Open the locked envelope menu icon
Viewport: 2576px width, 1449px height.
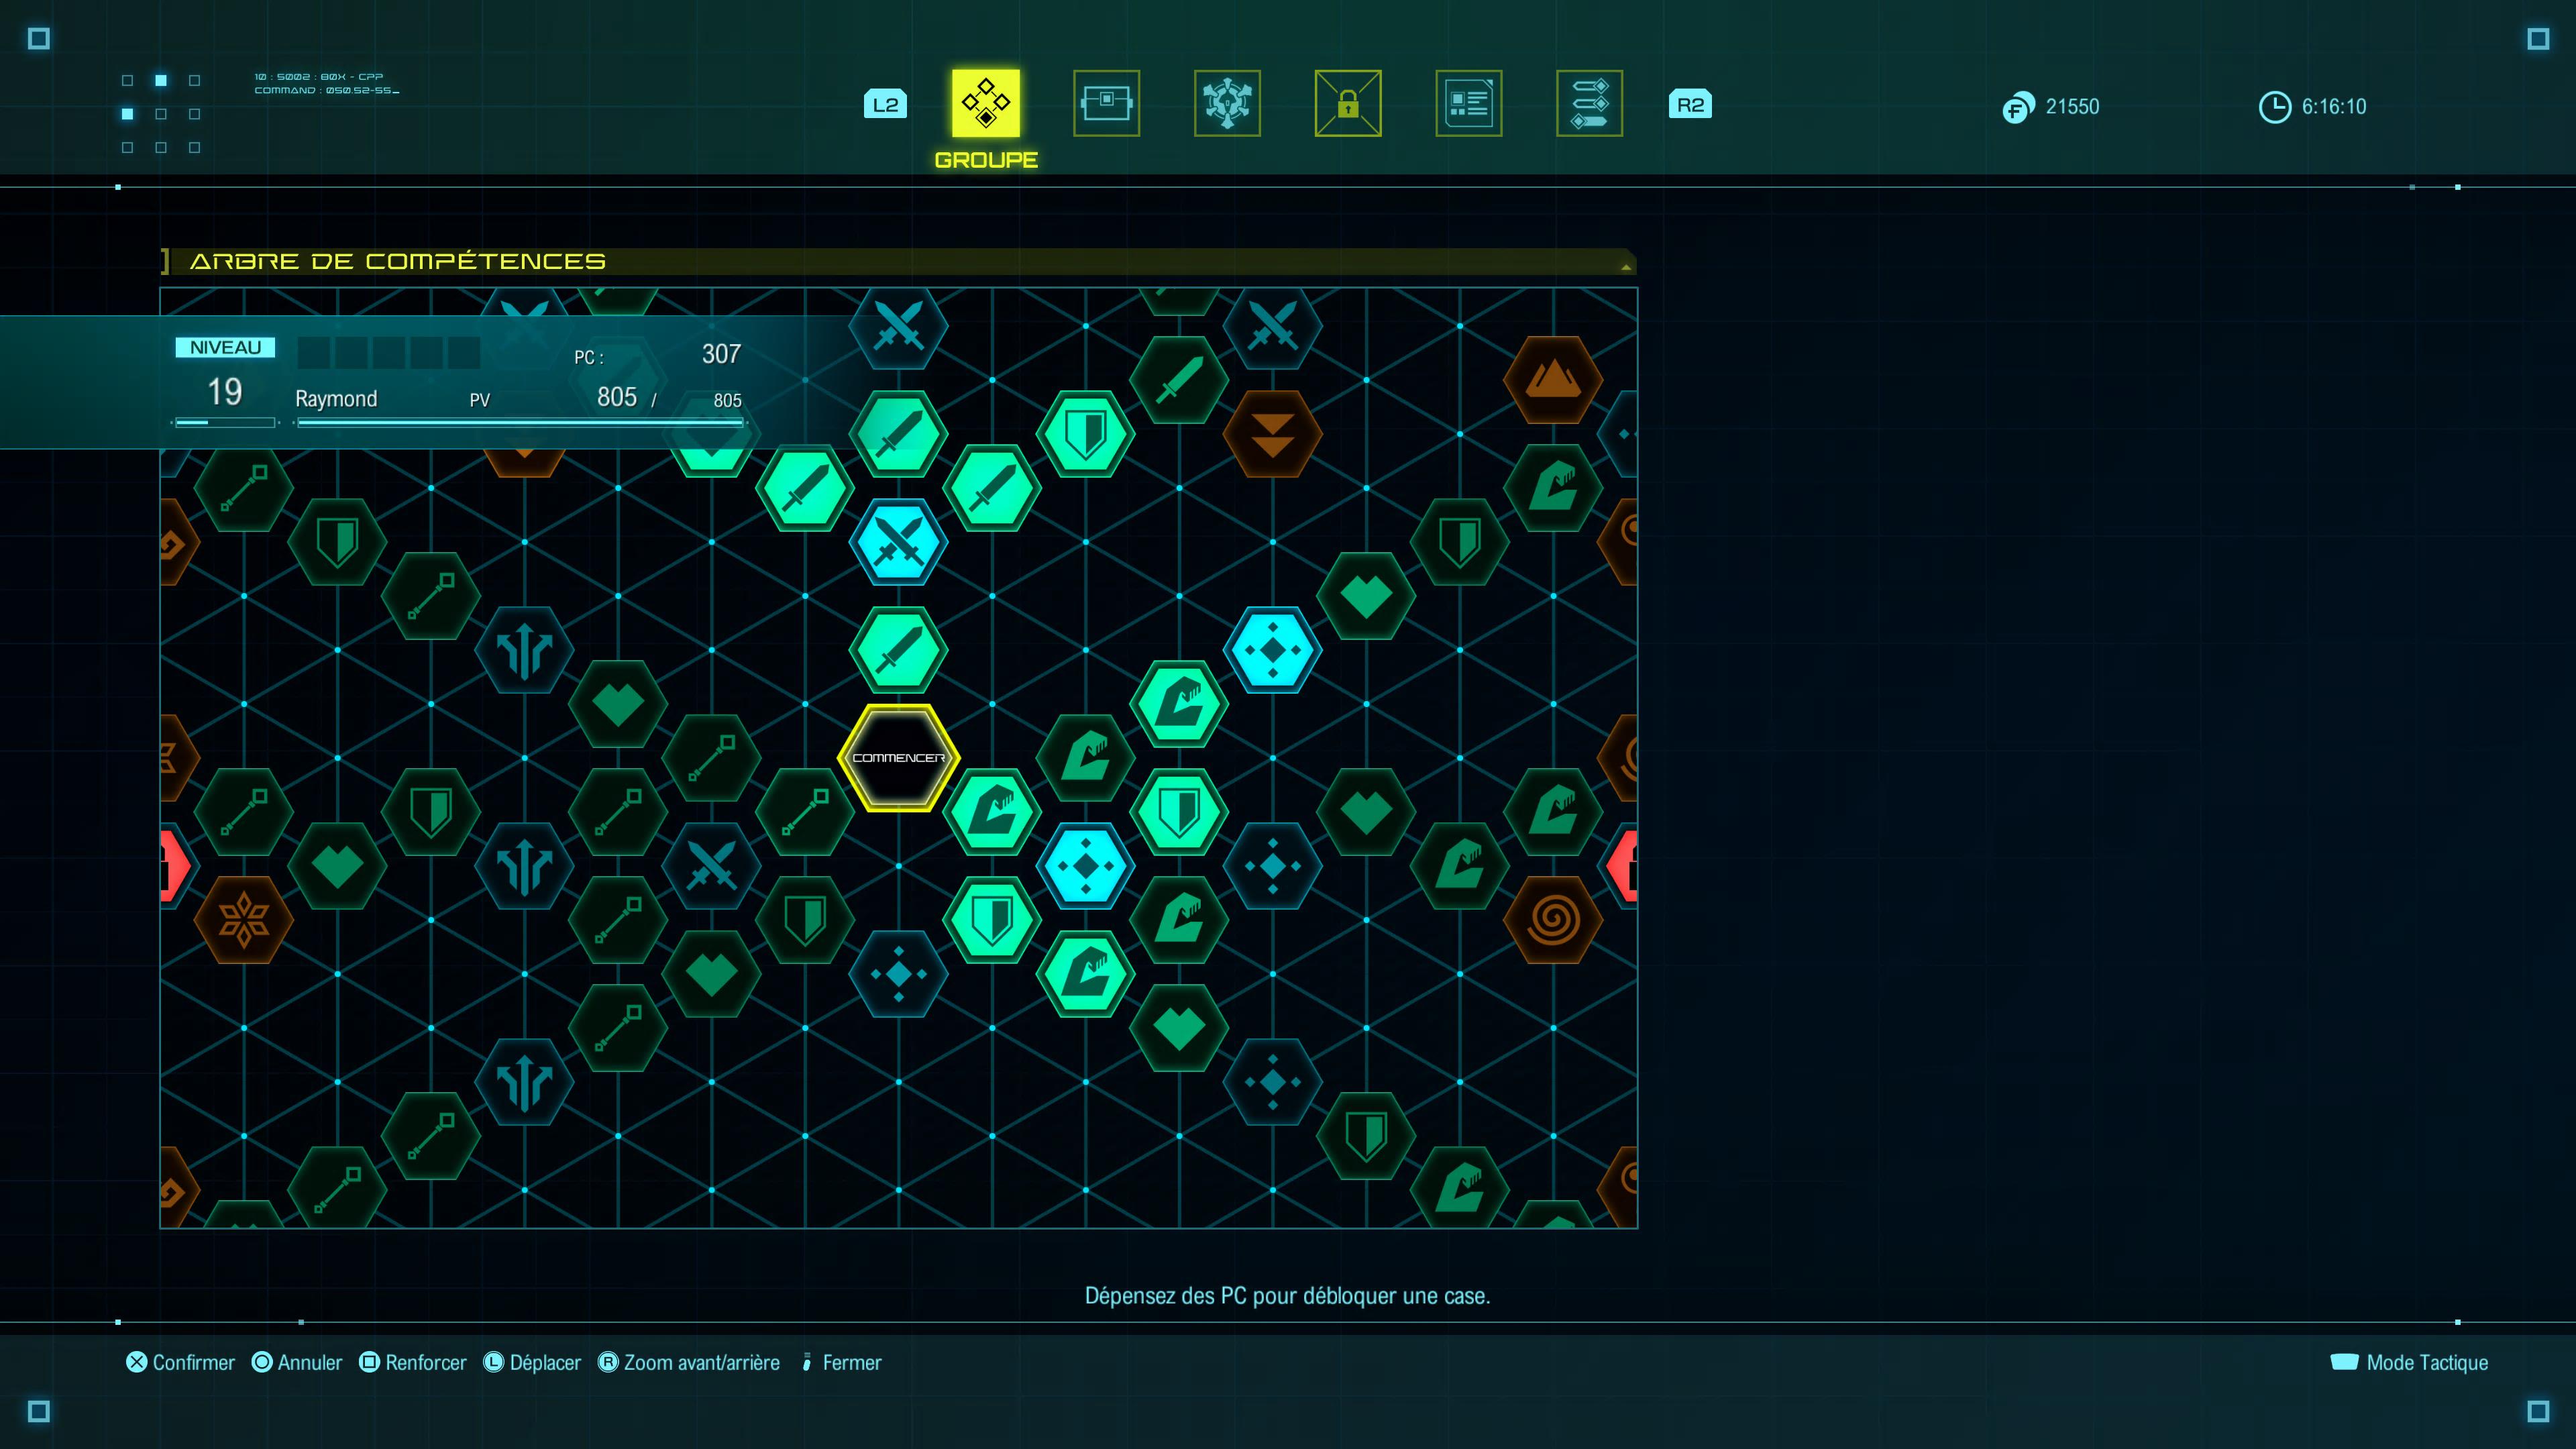(x=1347, y=104)
